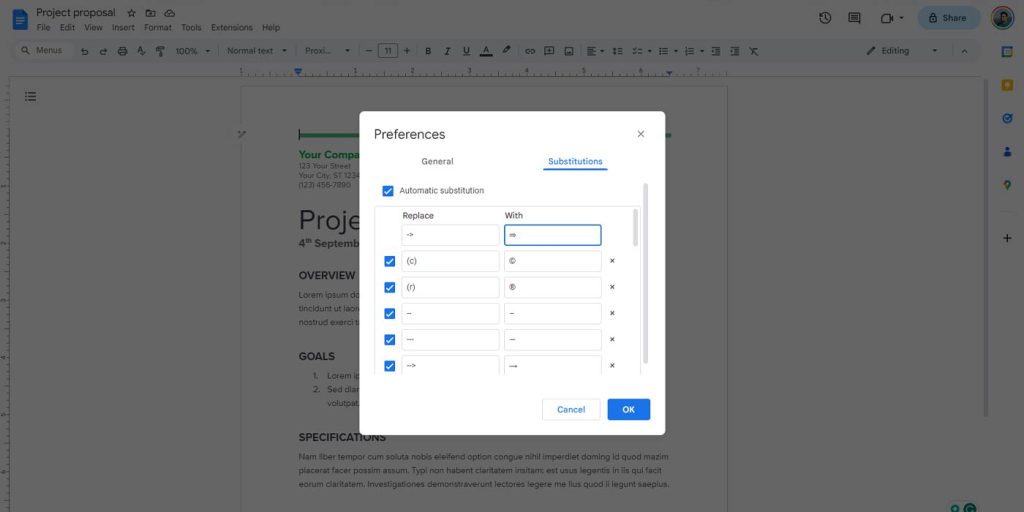Open the comments panel icon
Viewport: 1024px width, 512px height.
coord(854,18)
